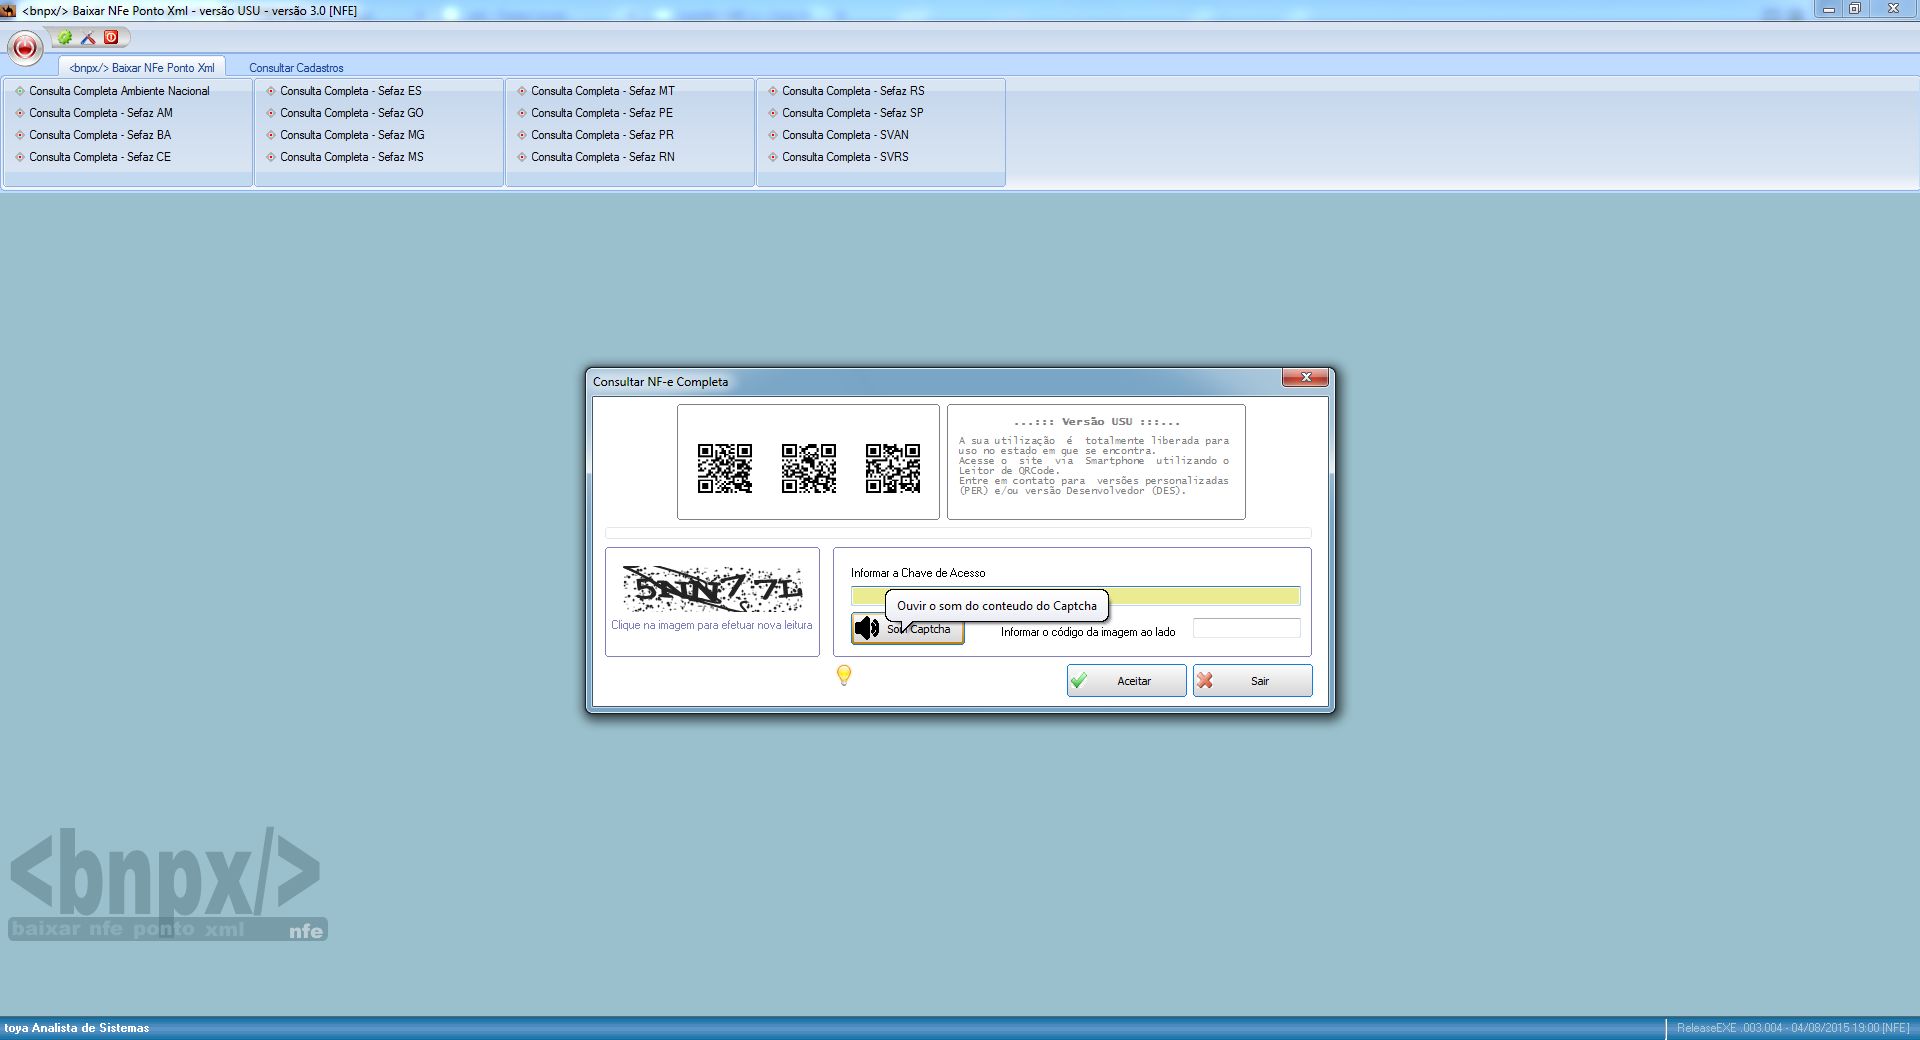Close the Consultar NF-e Completa dialog
Image resolution: width=1920 pixels, height=1040 pixels.
(x=1305, y=377)
